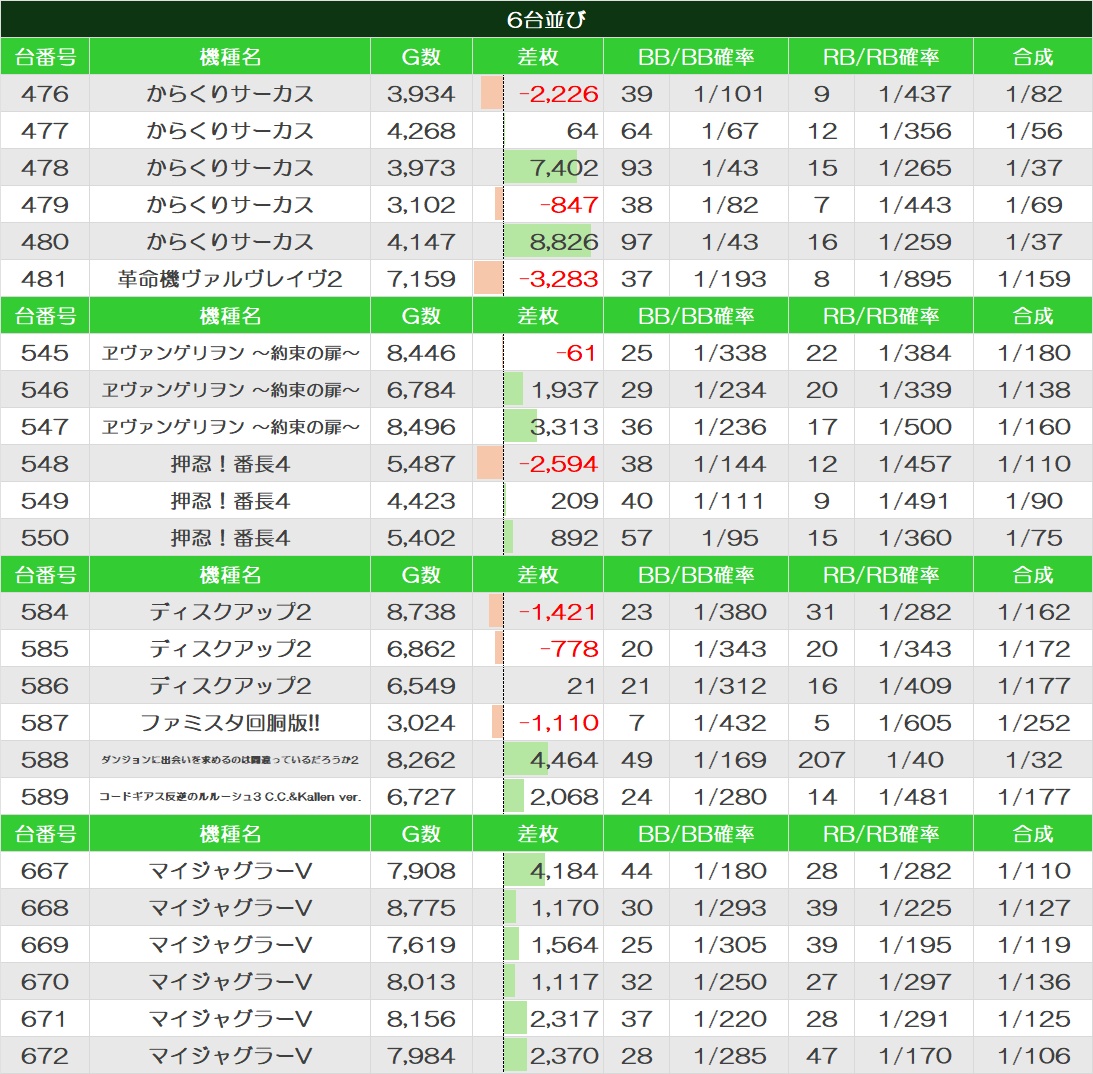
Task: Click the 差枚 value -2,594
Action: pos(558,463)
